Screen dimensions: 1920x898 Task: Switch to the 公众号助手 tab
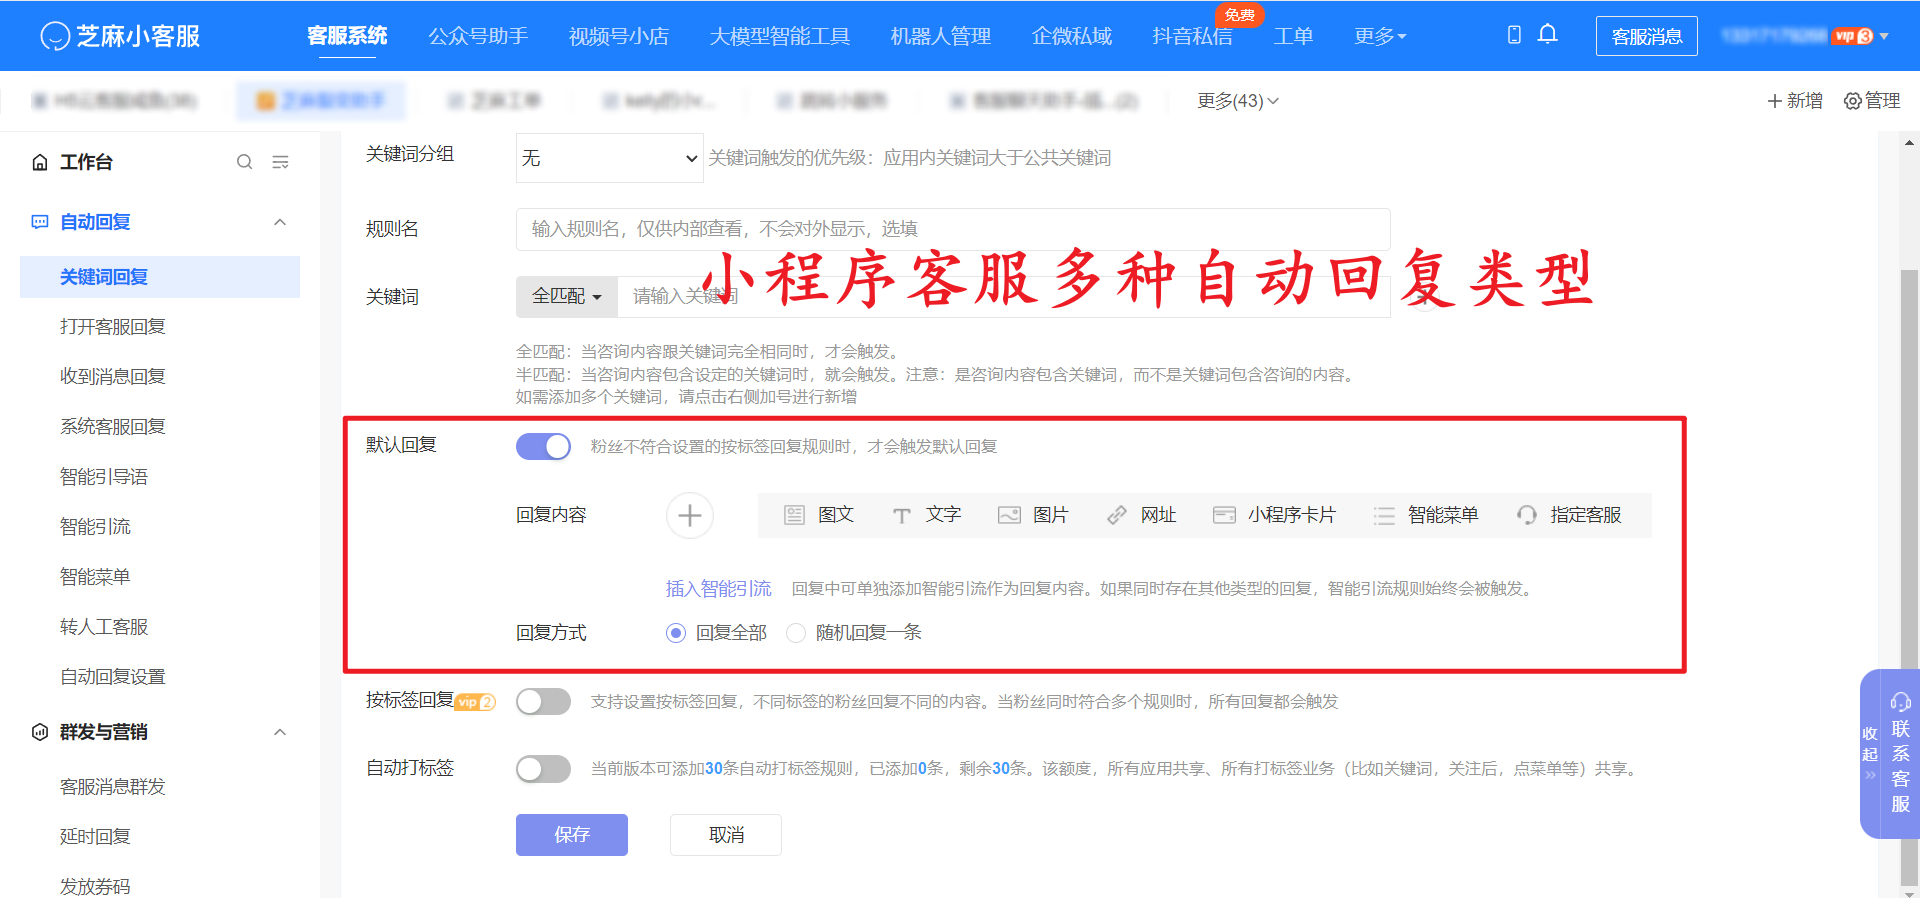[x=478, y=36]
